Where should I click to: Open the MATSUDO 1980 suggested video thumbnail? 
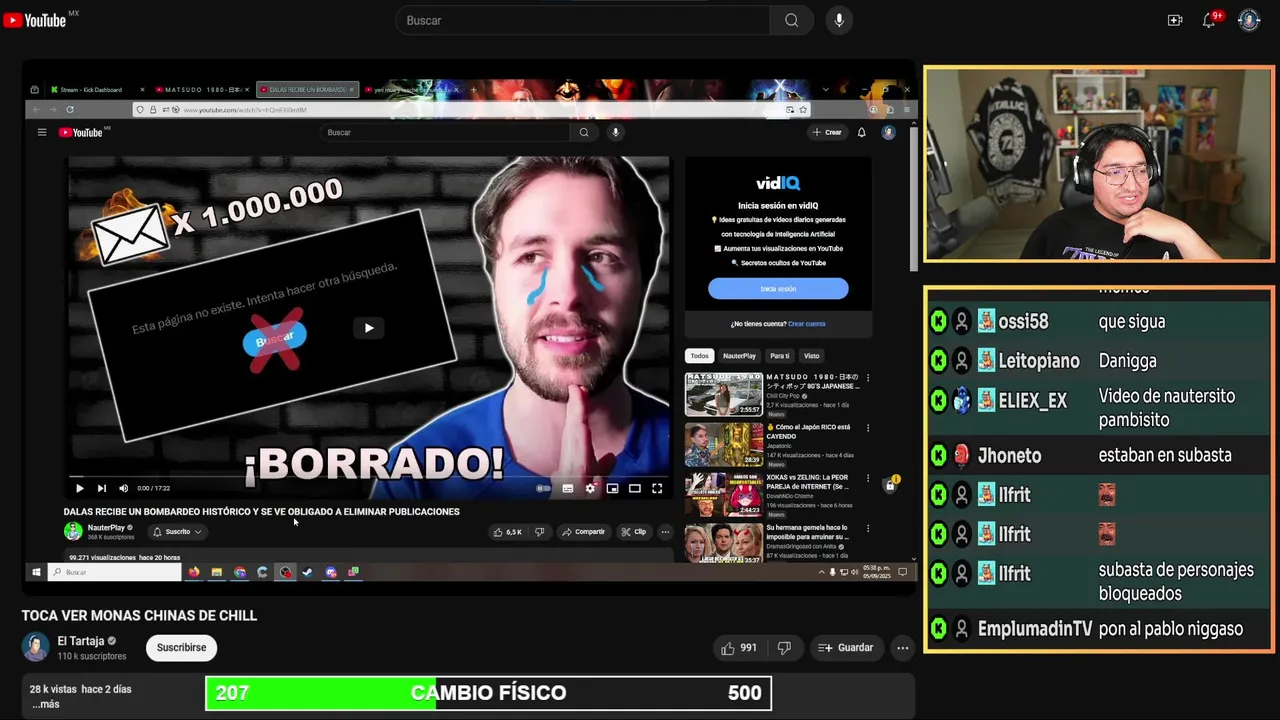pos(723,394)
